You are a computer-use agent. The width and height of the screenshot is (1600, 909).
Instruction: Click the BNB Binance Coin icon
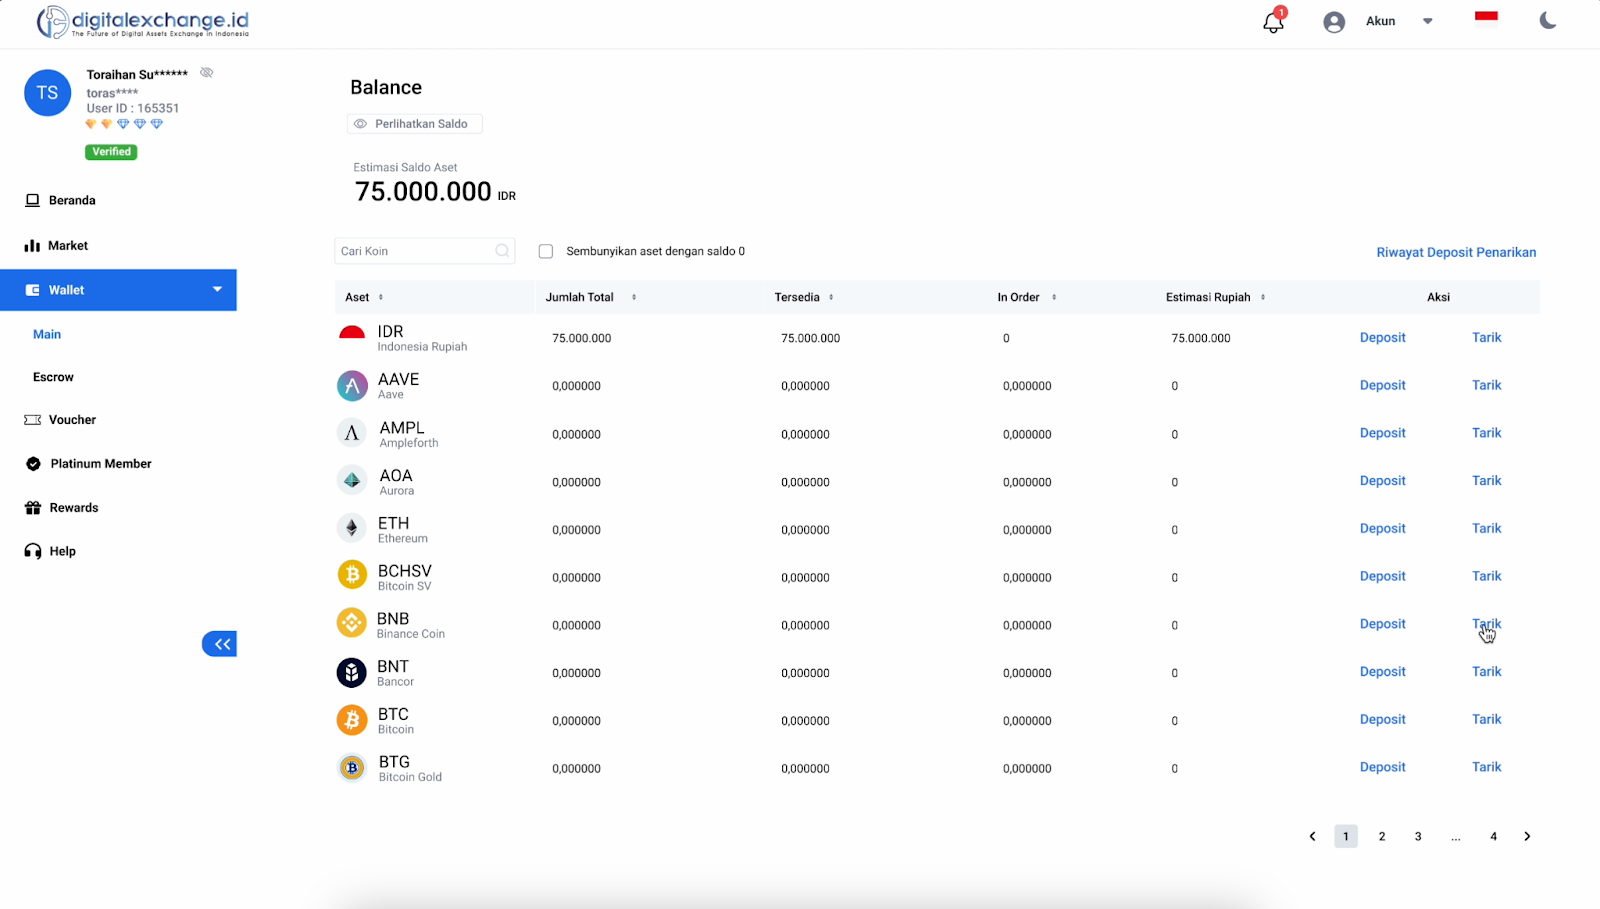[352, 624]
